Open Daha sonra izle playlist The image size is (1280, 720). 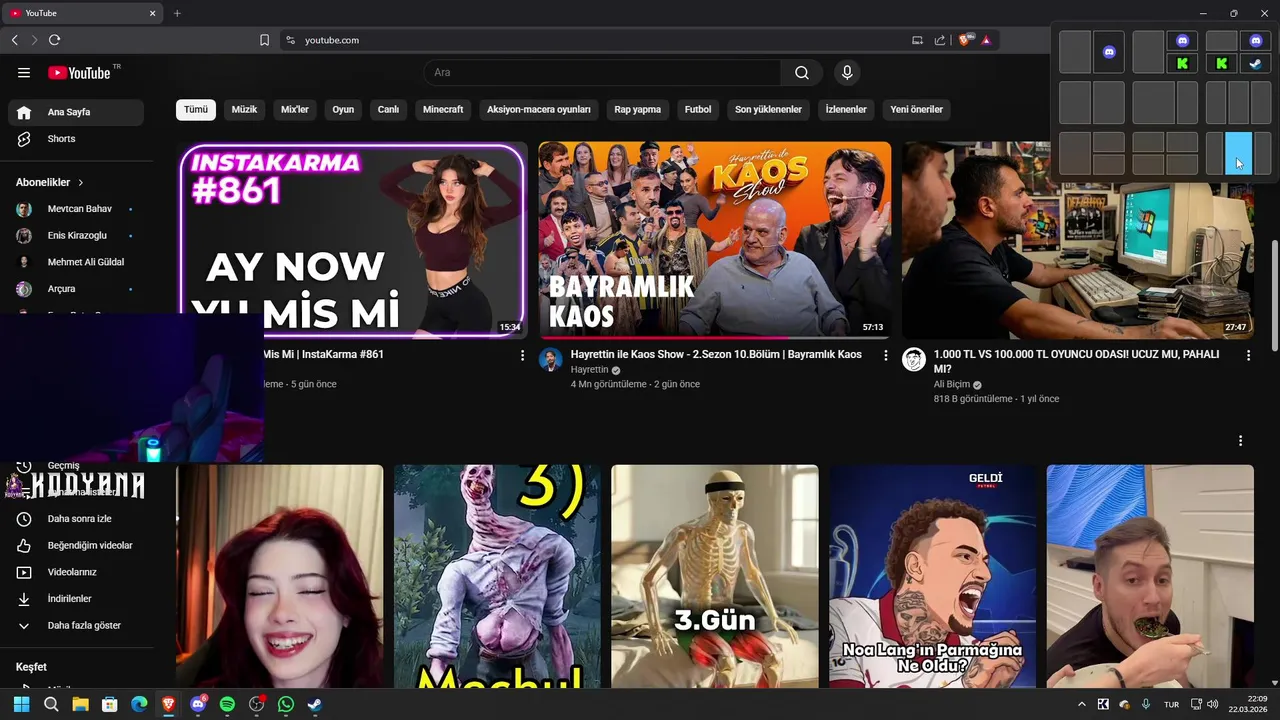pos(76,519)
